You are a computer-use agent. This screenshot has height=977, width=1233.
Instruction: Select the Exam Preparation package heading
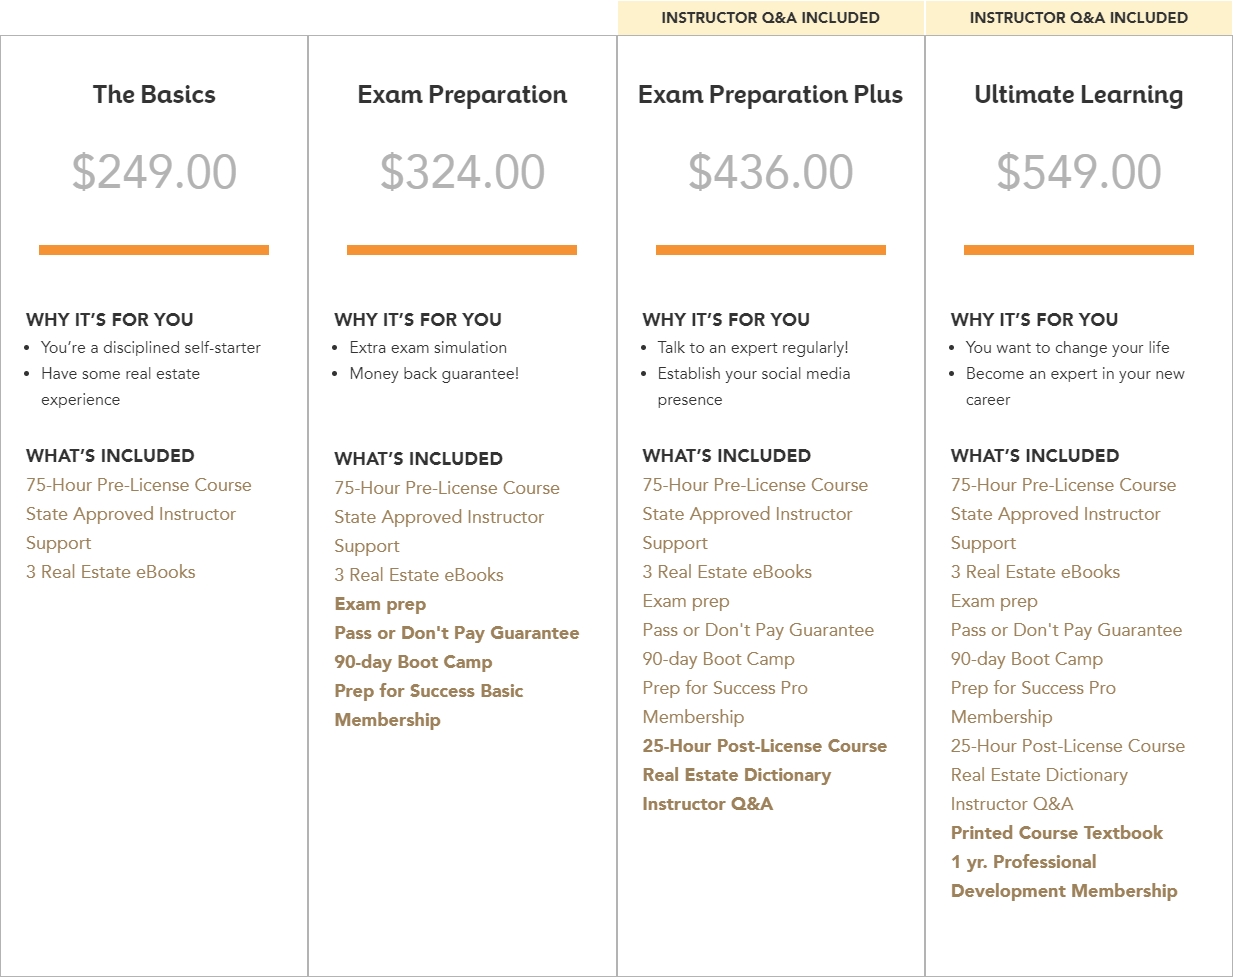(462, 95)
